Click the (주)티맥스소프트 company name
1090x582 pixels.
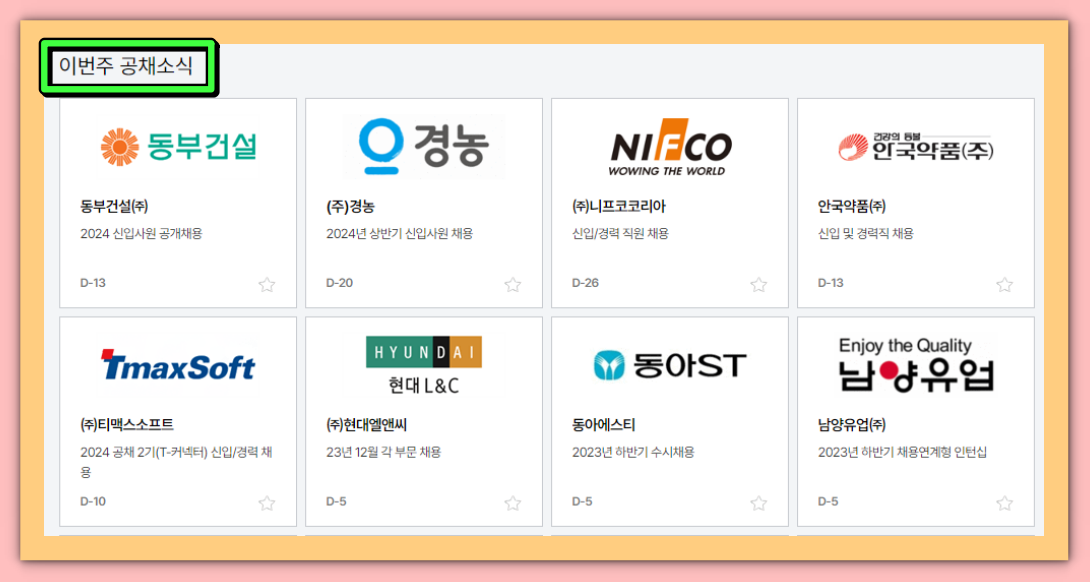pos(127,425)
